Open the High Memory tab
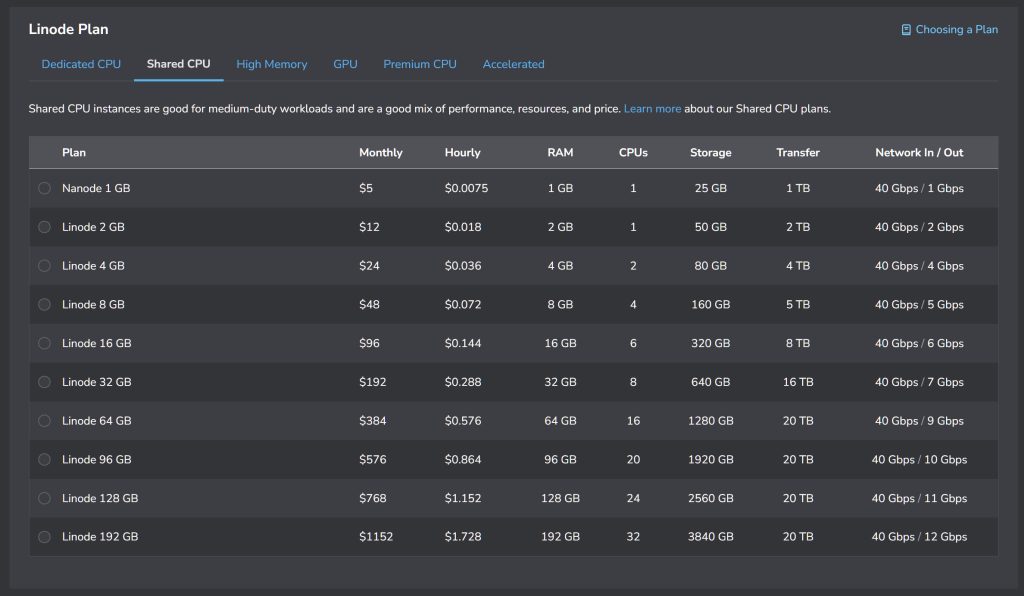This screenshot has width=1024, height=596. pyautogui.click(x=272, y=64)
